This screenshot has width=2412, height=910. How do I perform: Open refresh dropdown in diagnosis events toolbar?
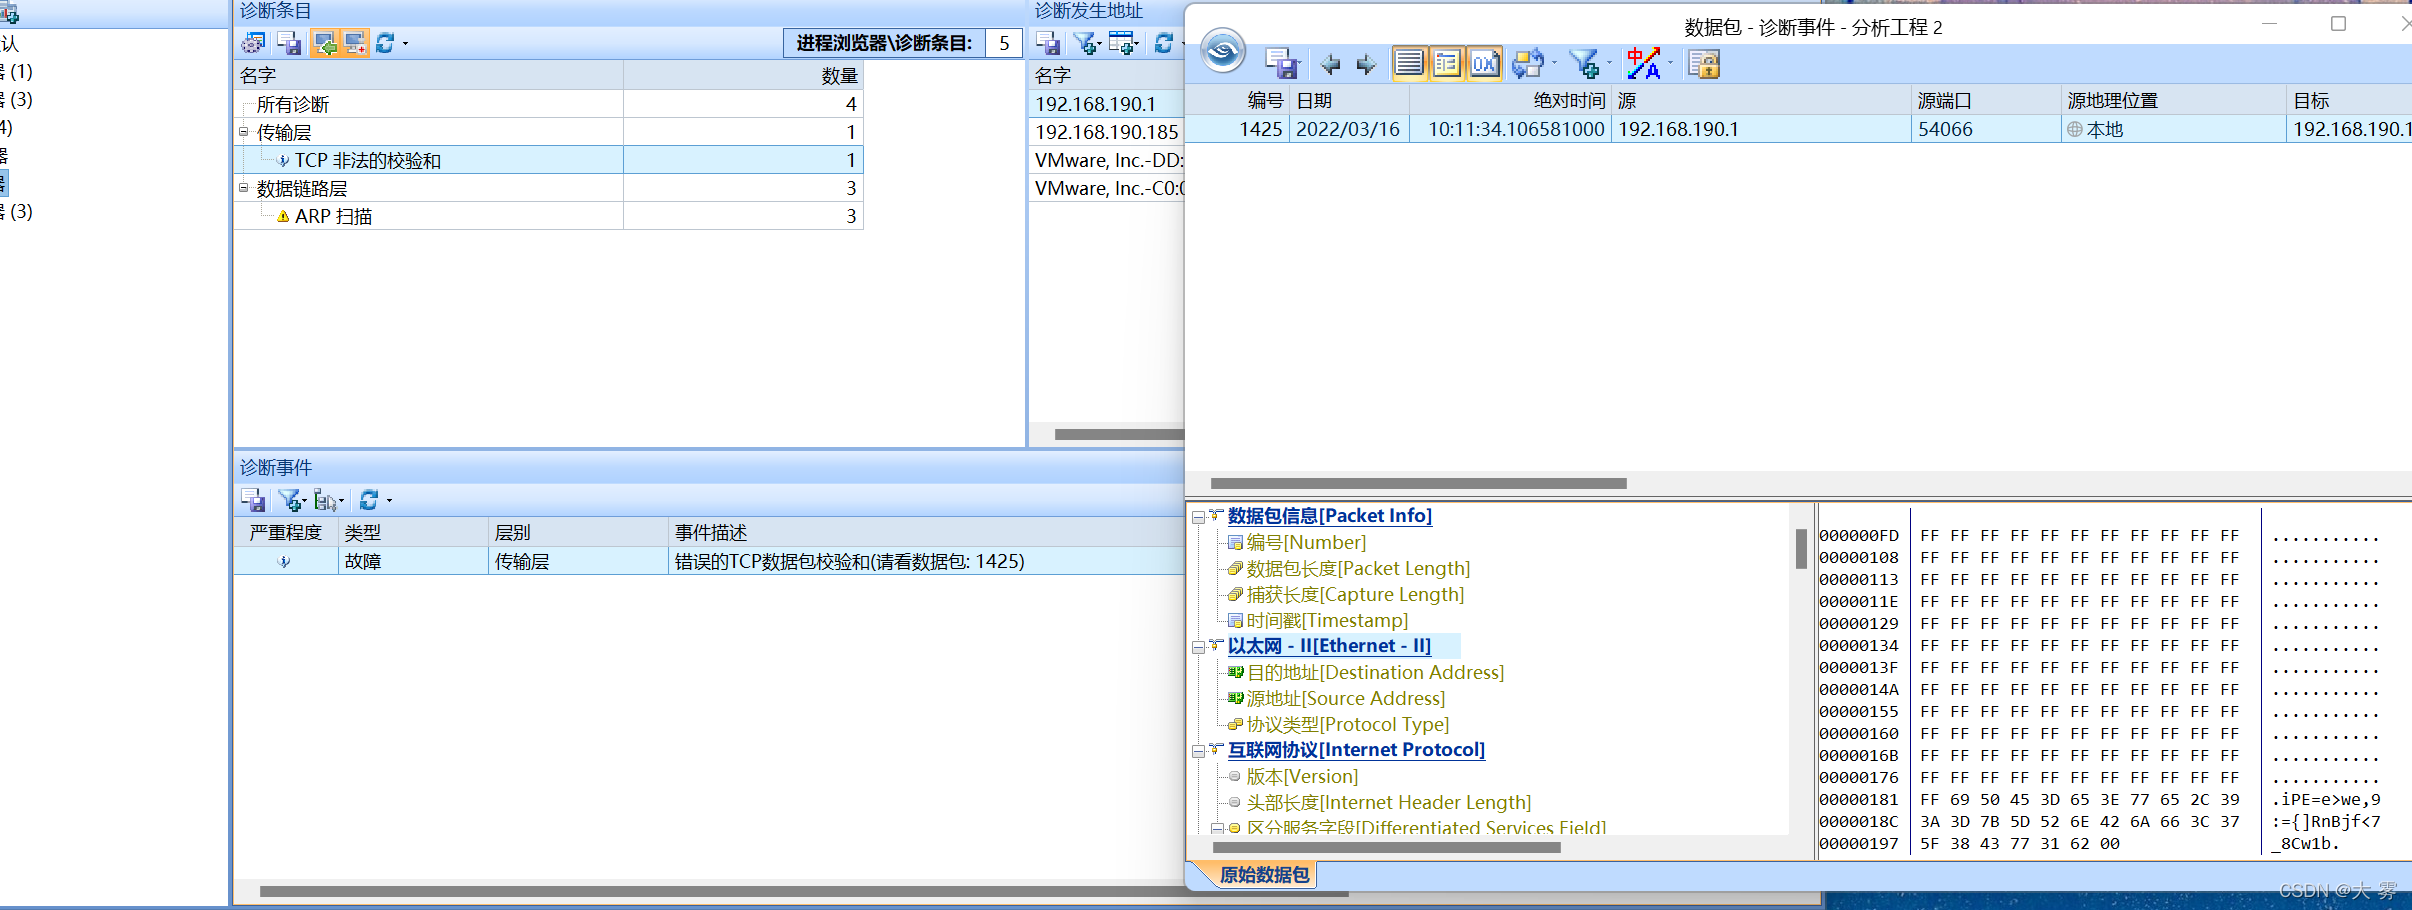(x=389, y=501)
